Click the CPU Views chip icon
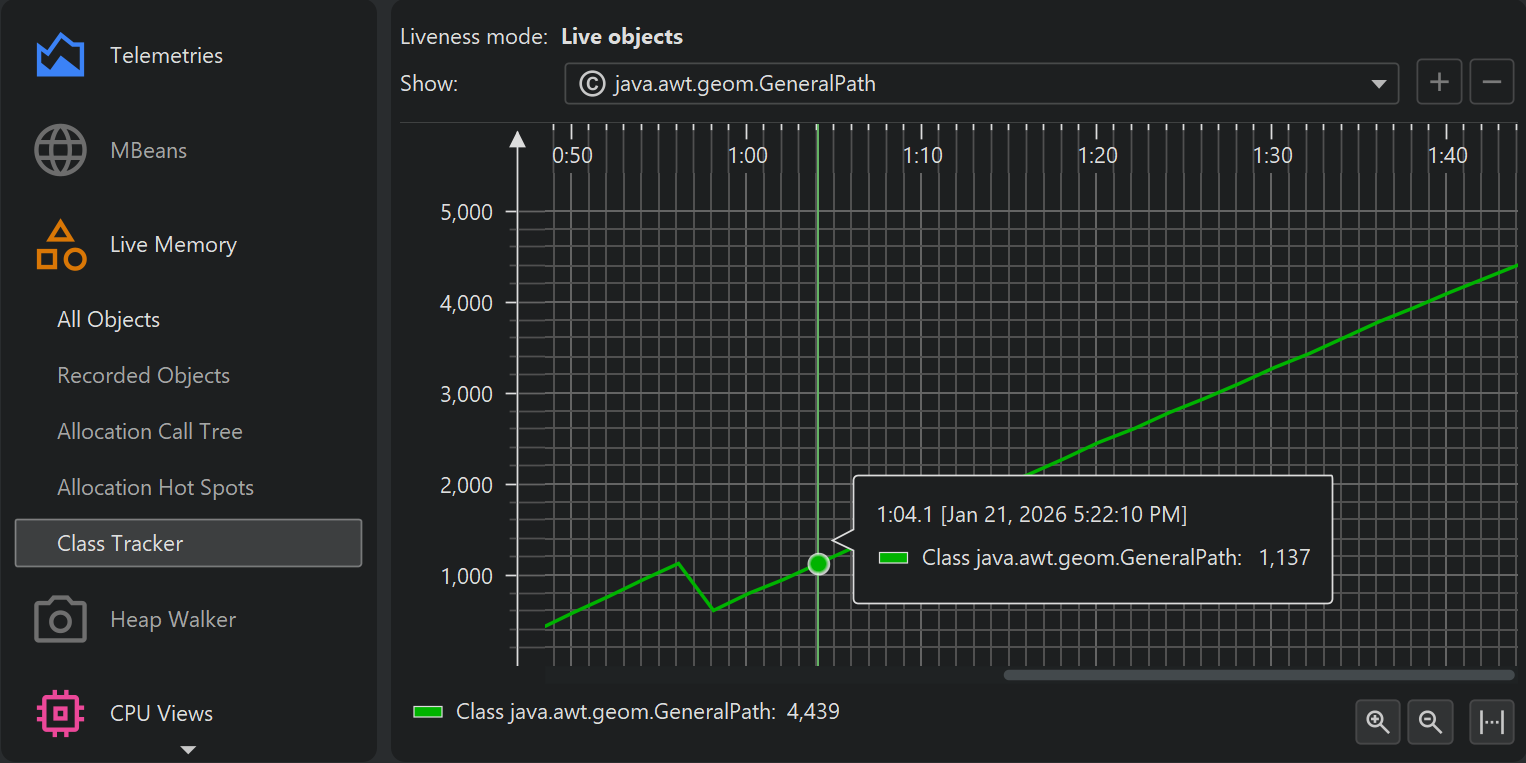Screen dimensions: 1526x763 (x=60, y=713)
